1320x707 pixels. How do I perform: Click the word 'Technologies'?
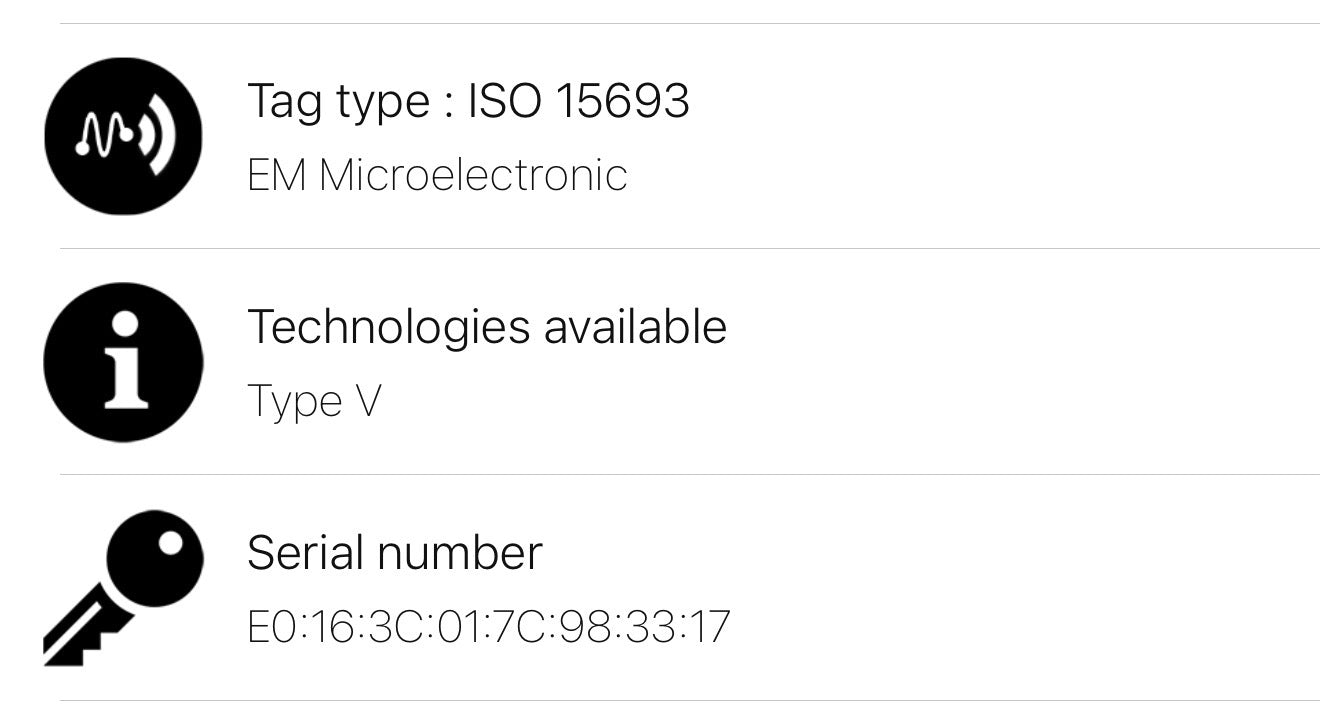pyautogui.click(x=389, y=327)
